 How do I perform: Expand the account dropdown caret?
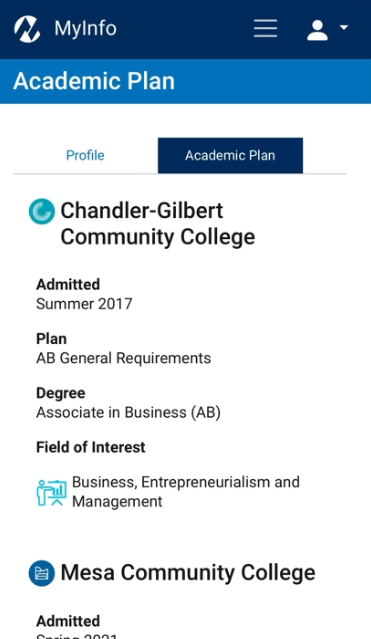344,27
